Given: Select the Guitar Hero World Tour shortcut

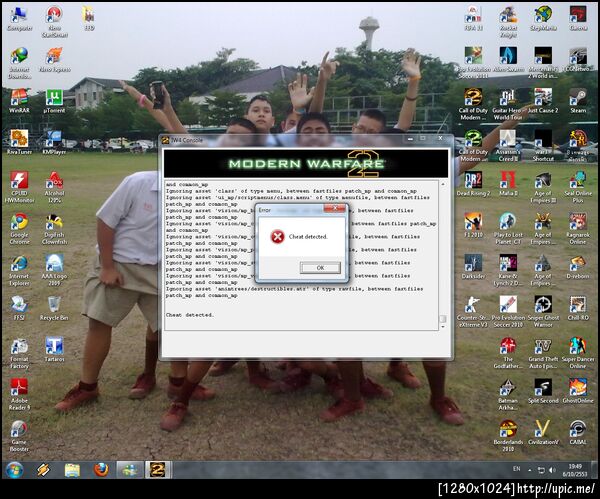Looking at the screenshot, I should point(508,104).
